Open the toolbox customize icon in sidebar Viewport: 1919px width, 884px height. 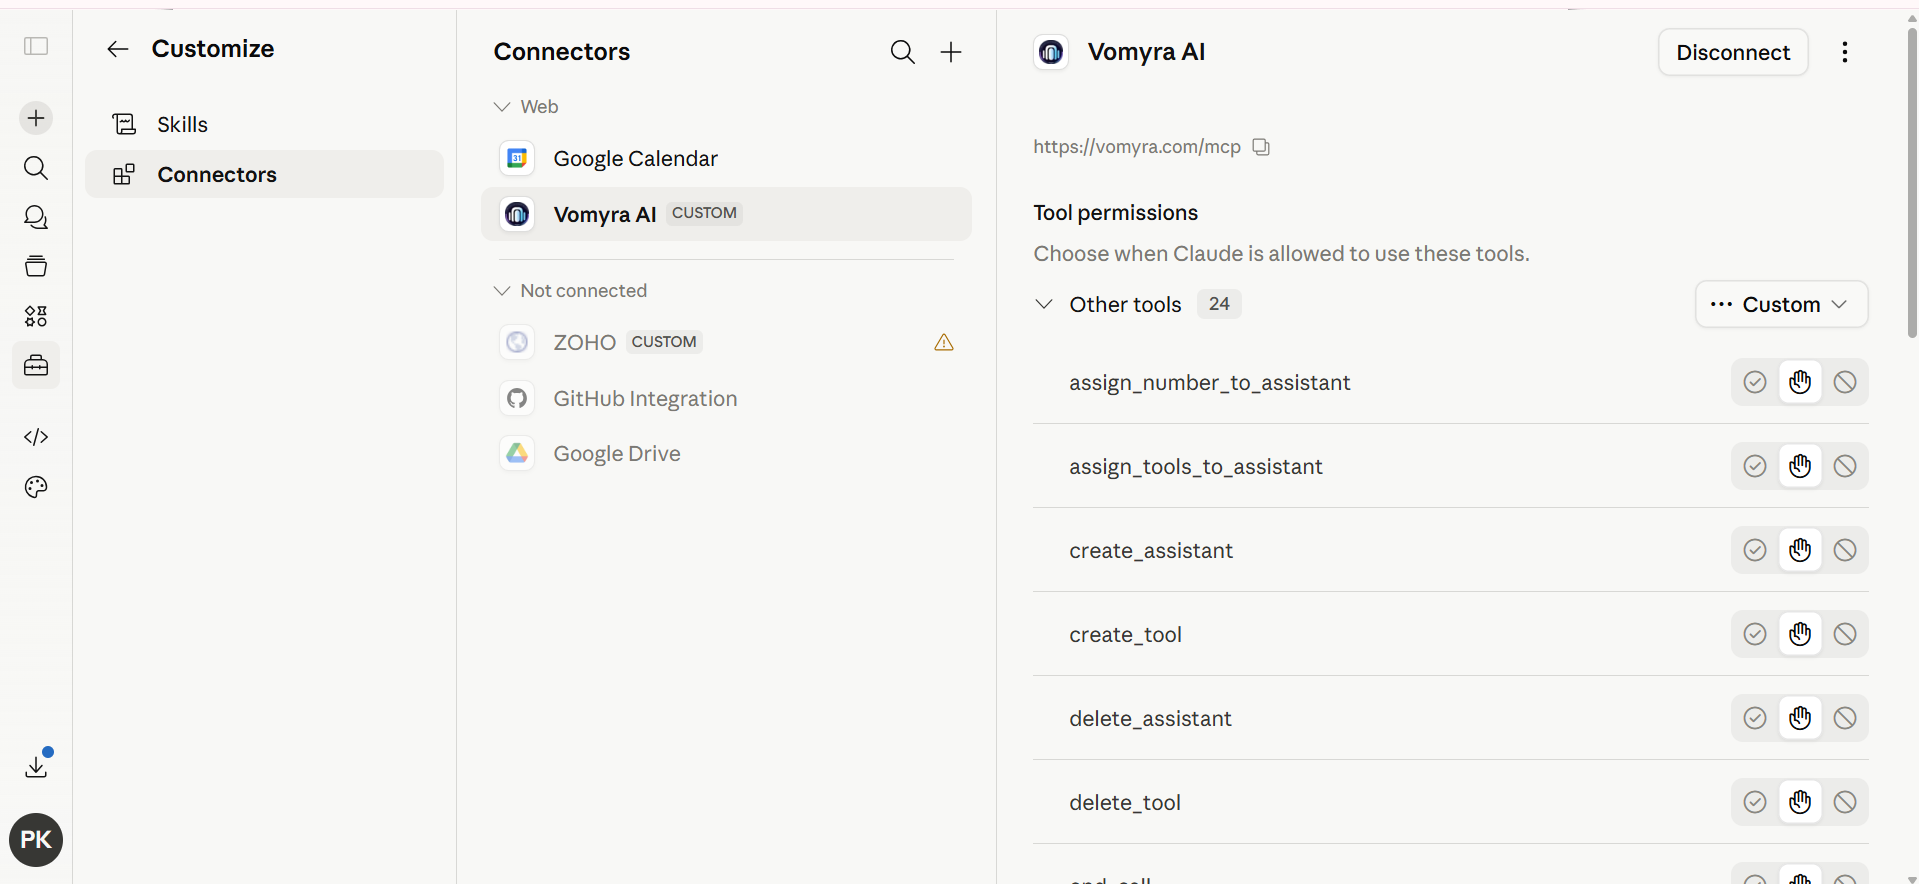click(x=36, y=366)
